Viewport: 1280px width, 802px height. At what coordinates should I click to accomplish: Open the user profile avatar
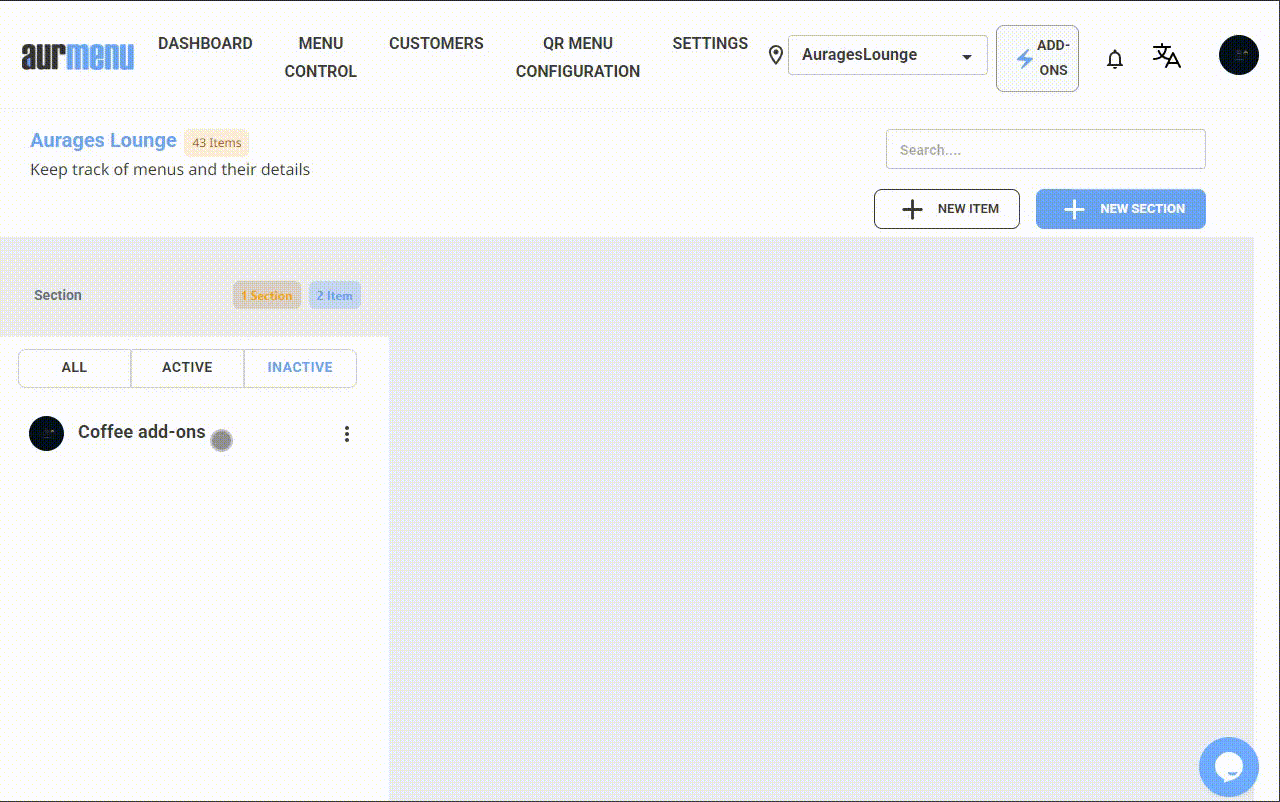[1238, 55]
